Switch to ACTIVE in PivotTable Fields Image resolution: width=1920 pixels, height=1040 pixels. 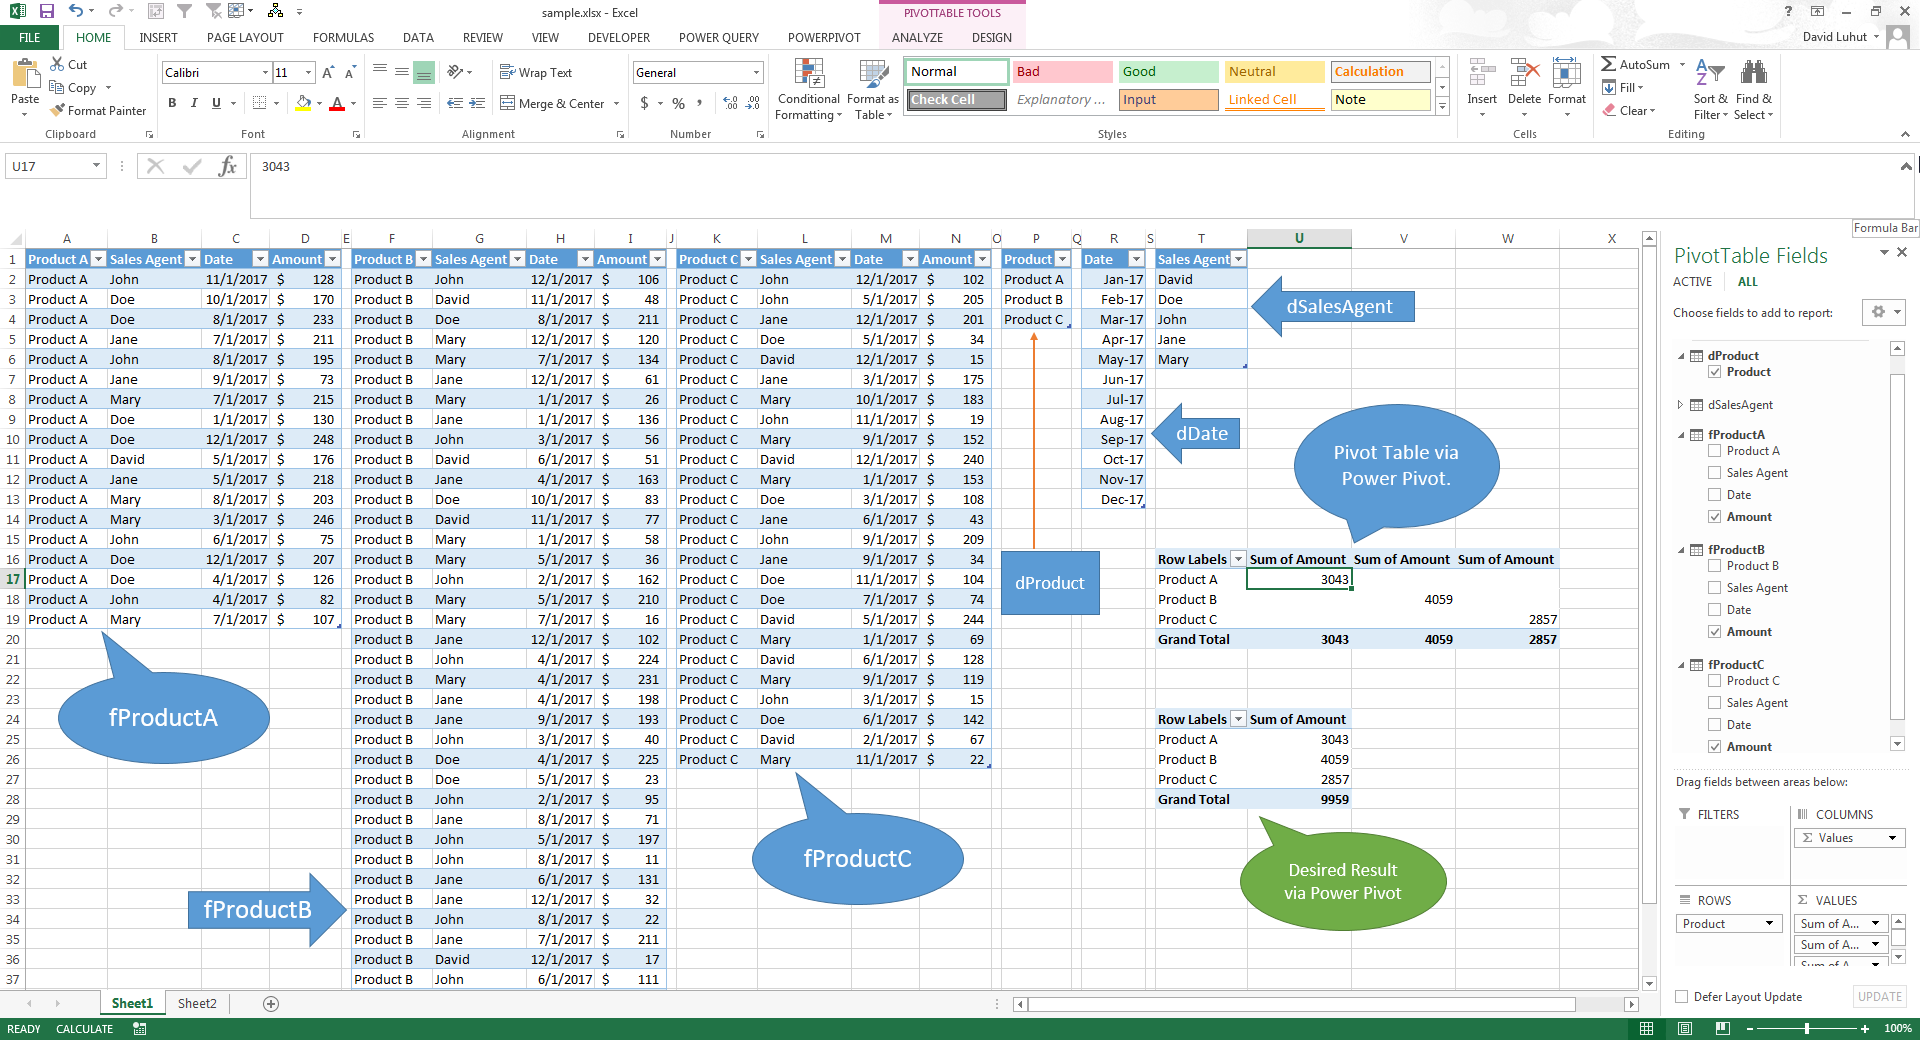pyautogui.click(x=1692, y=282)
